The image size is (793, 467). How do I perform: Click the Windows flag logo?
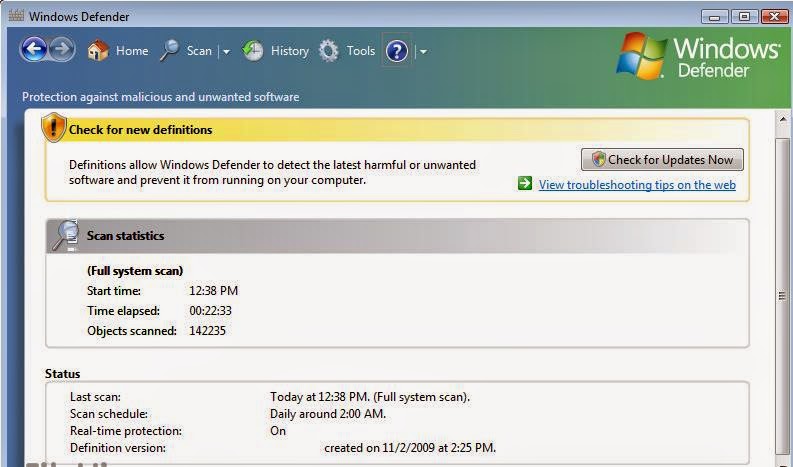(x=641, y=56)
